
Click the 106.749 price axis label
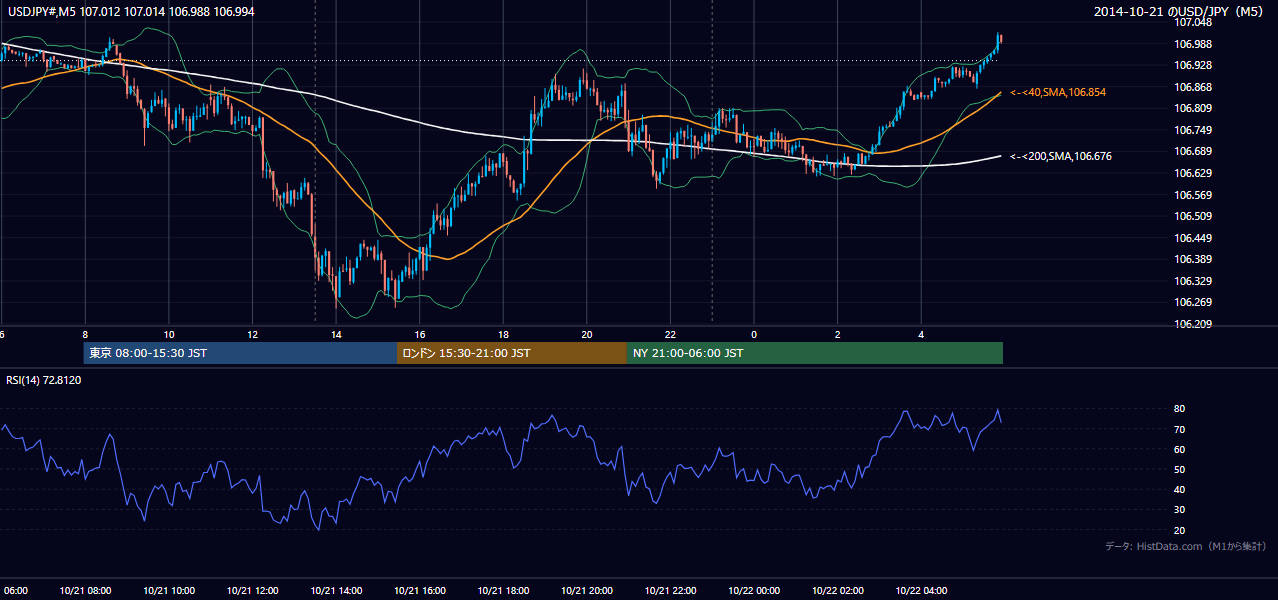pos(1195,130)
